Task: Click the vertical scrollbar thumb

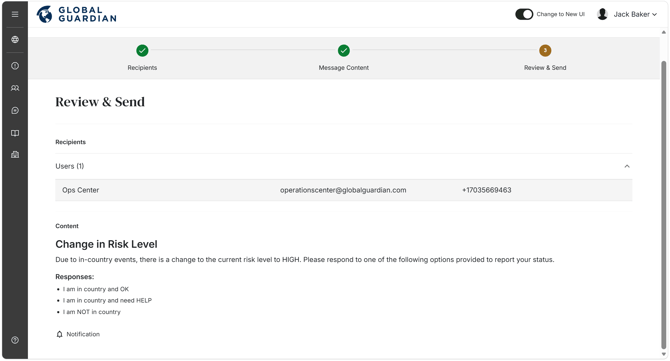Action: pyautogui.click(x=664, y=205)
